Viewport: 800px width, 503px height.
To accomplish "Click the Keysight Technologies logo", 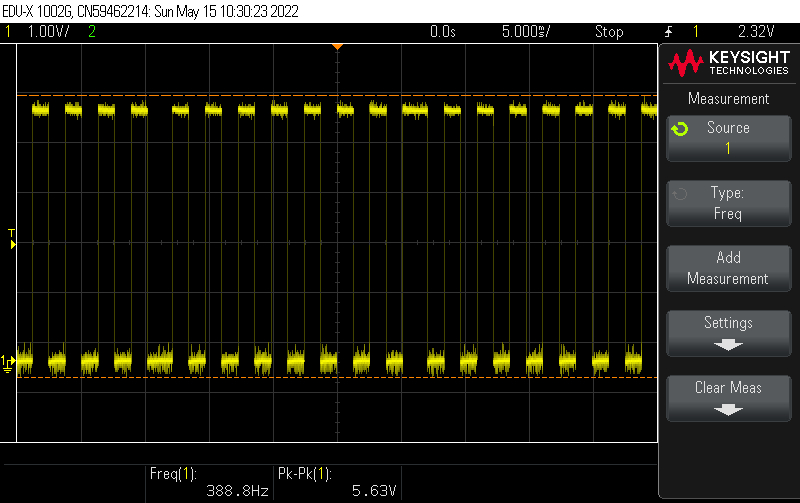I will [x=727, y=64].
